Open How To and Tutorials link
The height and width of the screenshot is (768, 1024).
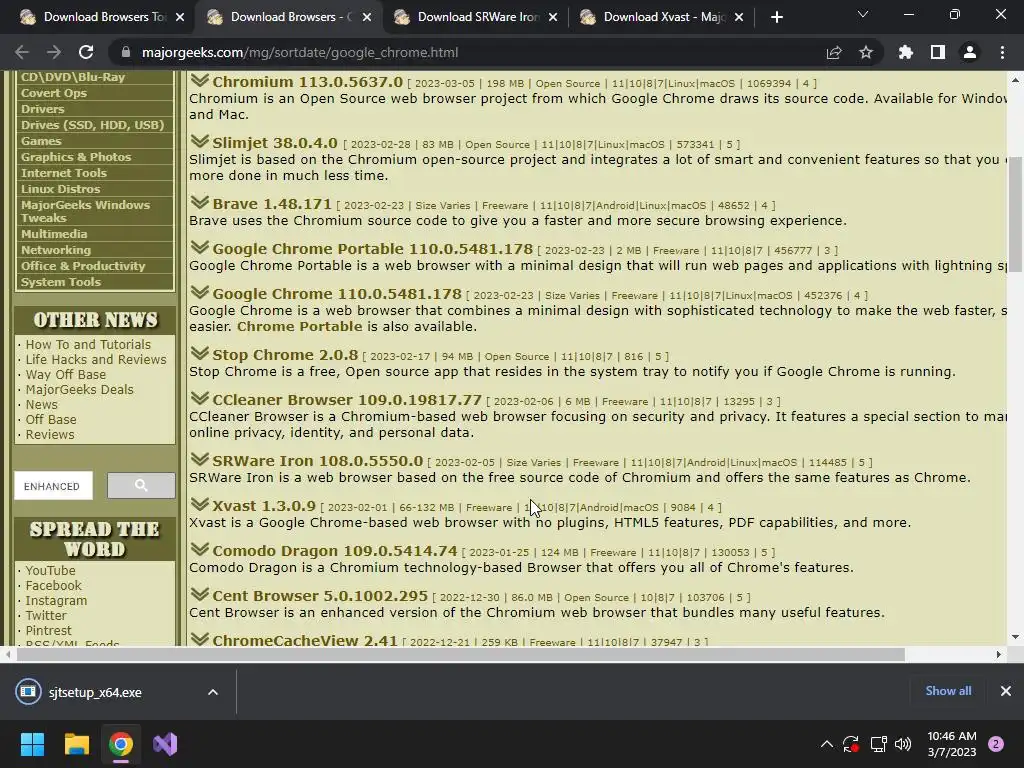[x=88, y=344]
